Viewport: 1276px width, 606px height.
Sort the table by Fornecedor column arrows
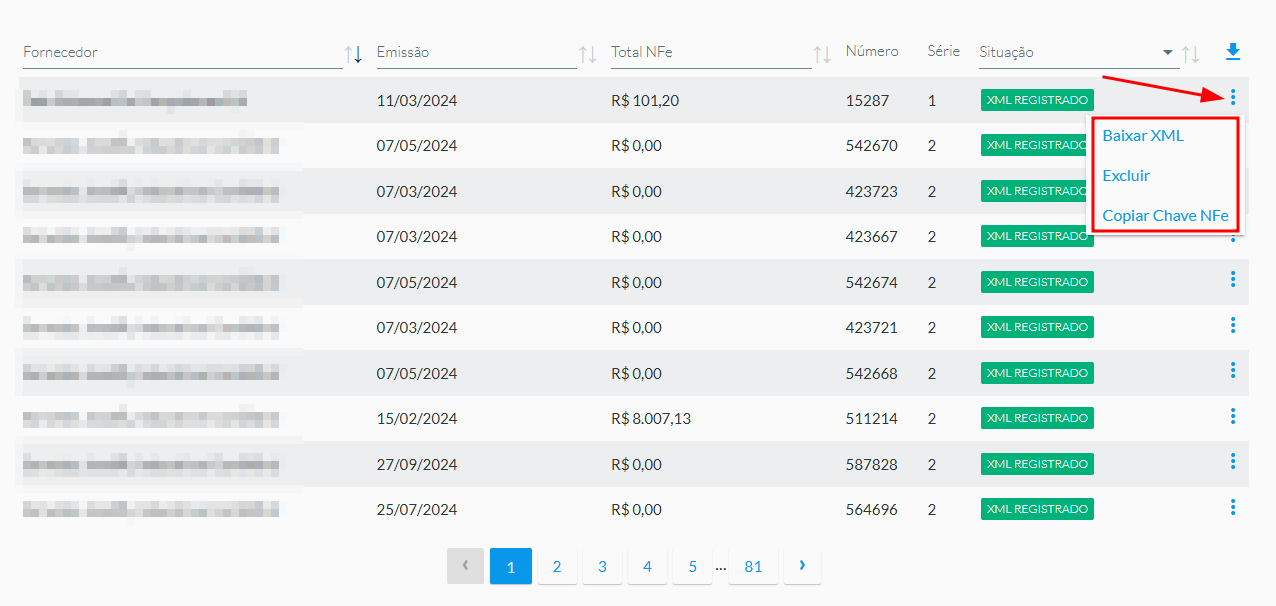click(353, 54)
